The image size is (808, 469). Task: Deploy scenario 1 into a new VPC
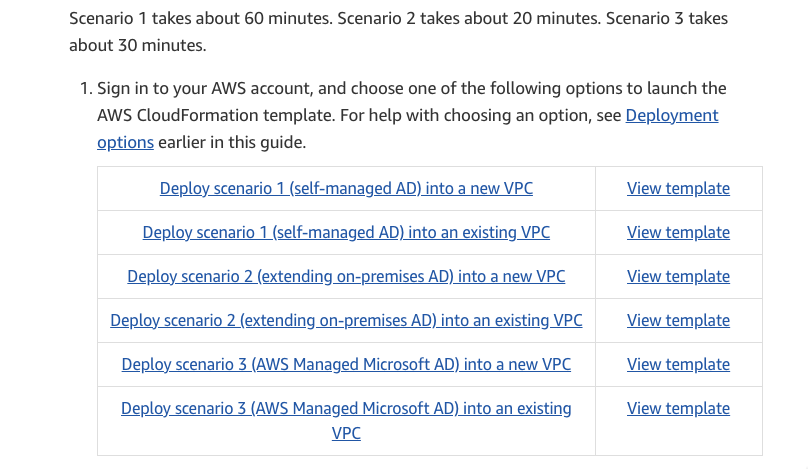(346, 189)
